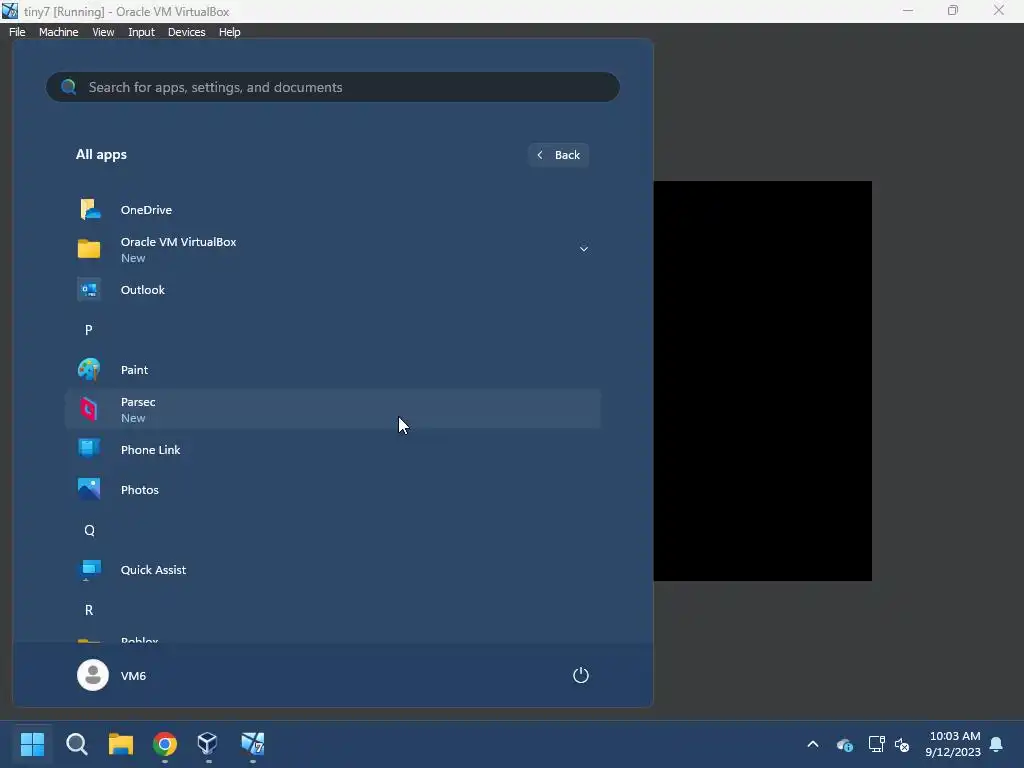Open the File menu

click(17, 32)
